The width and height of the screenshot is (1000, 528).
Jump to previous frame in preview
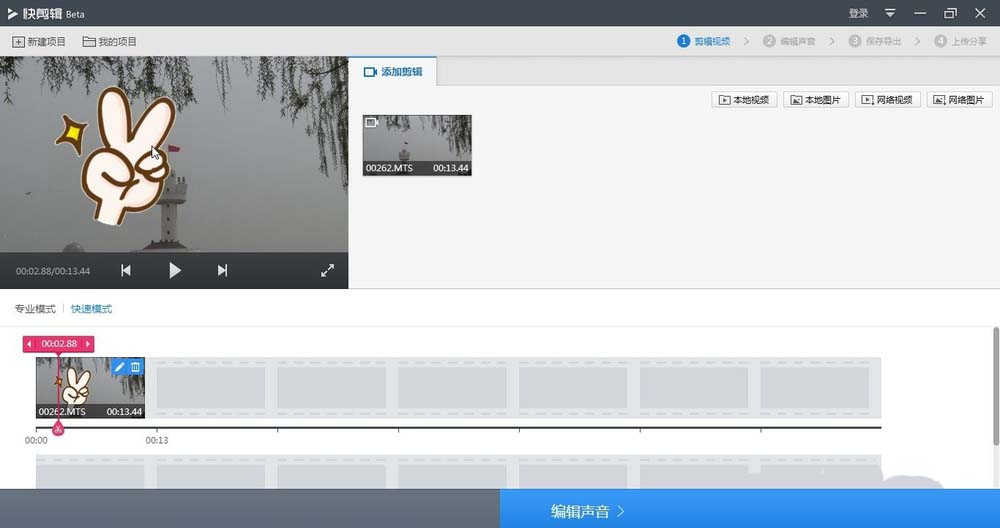126,270
